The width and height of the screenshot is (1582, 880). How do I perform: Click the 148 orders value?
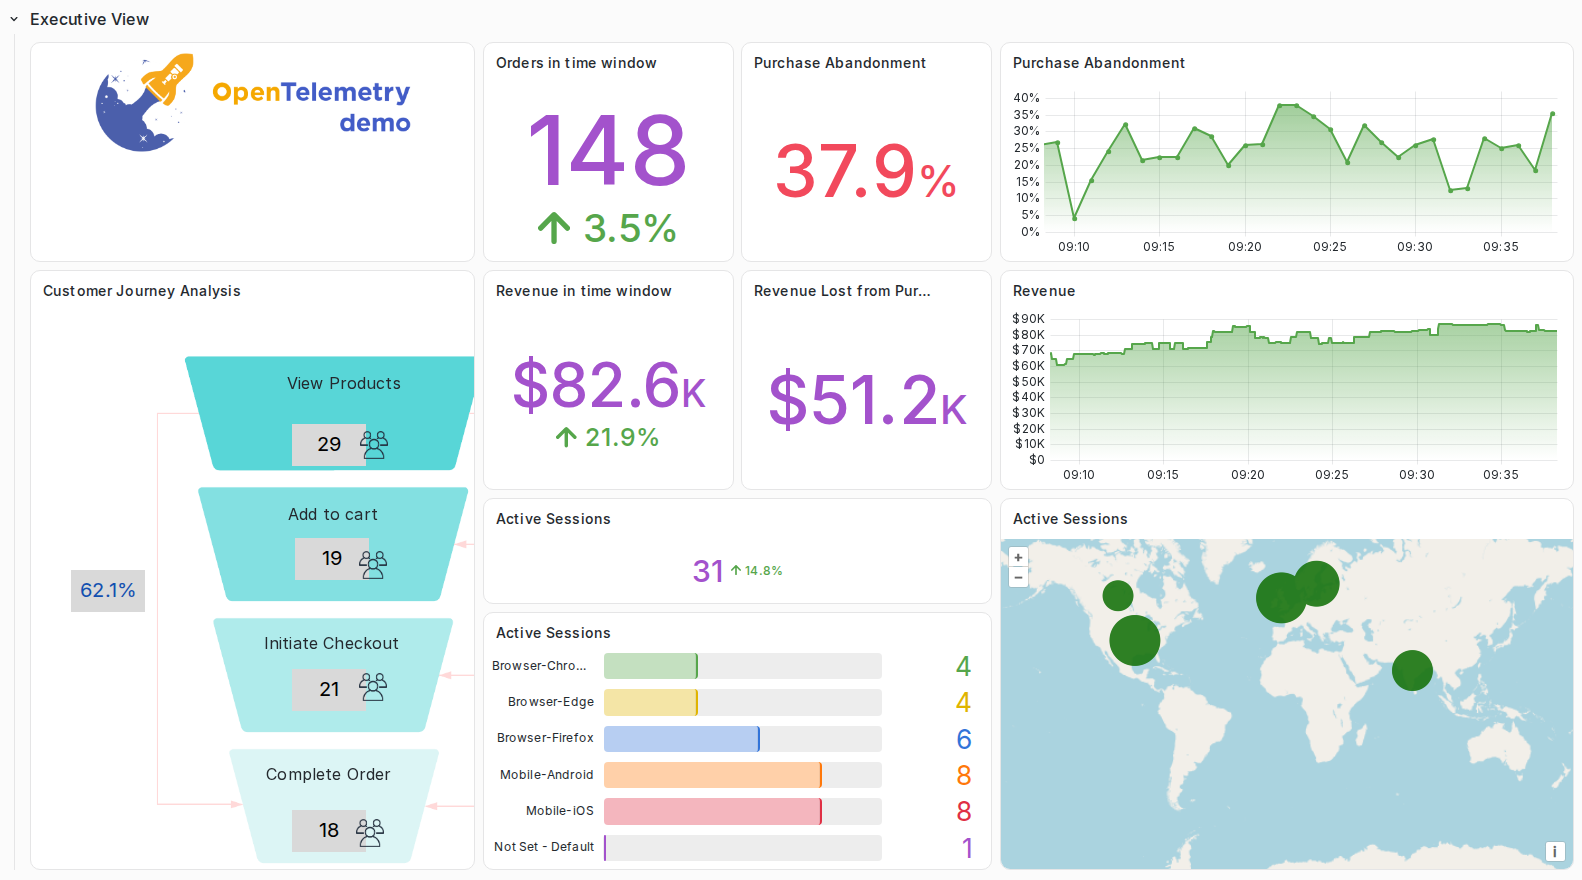[x=607, y=151]
